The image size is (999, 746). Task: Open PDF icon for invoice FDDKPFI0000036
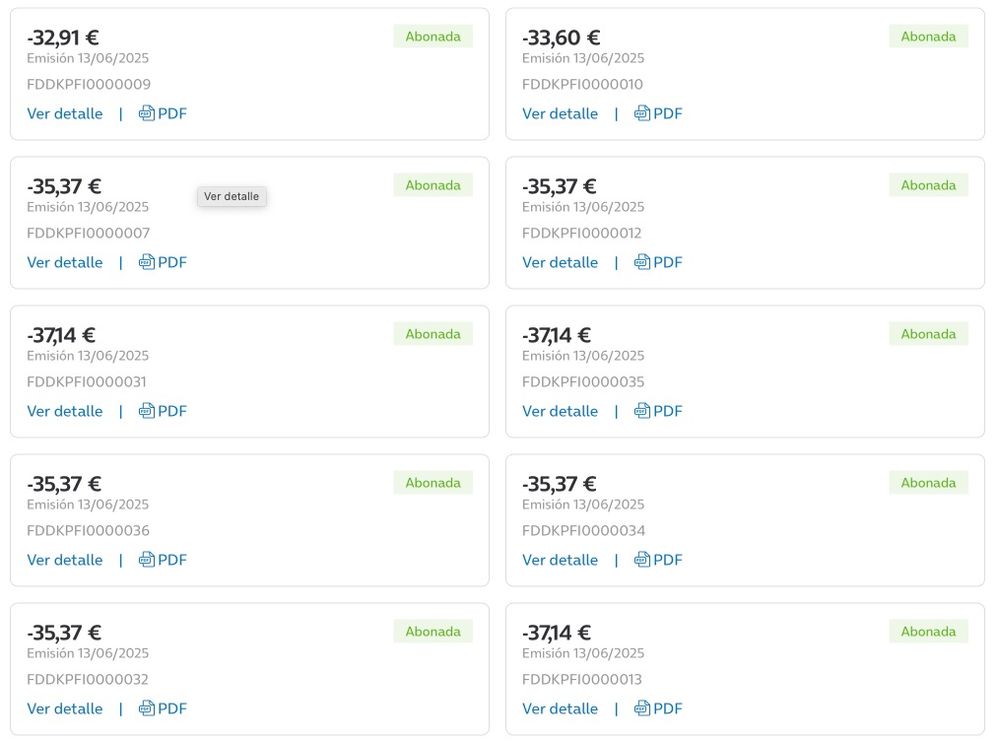click(x=147, y=560)
